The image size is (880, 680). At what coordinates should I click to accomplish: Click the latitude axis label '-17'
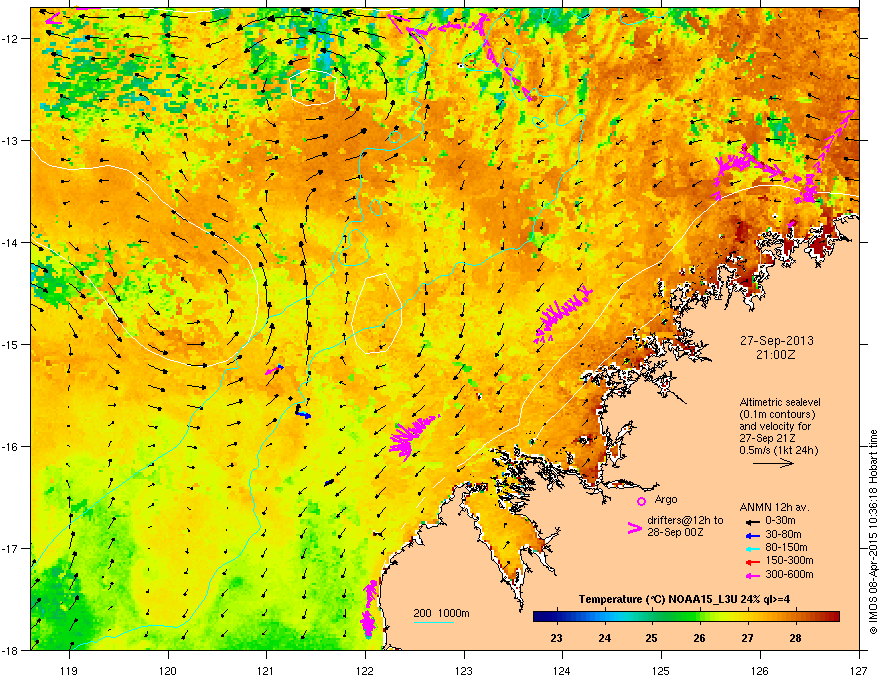(11, 548)
